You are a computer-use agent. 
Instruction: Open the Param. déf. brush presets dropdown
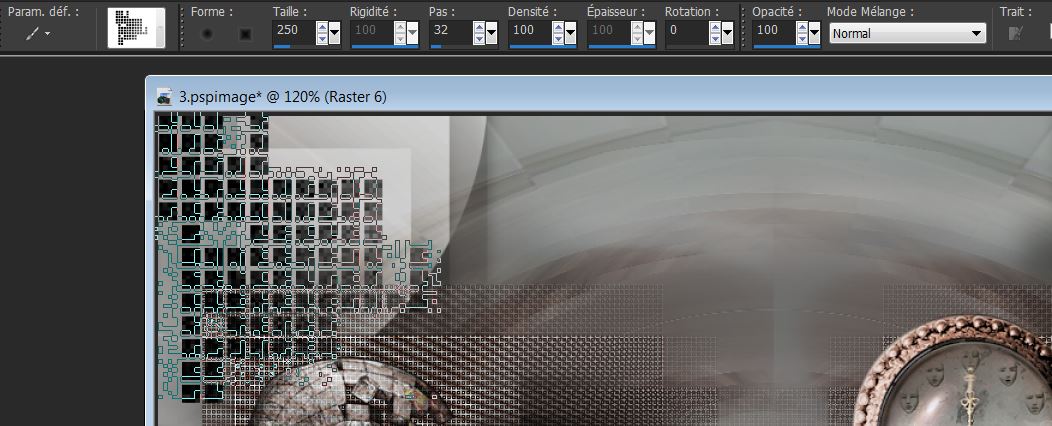pyautogui.click(x=38, y=33)
